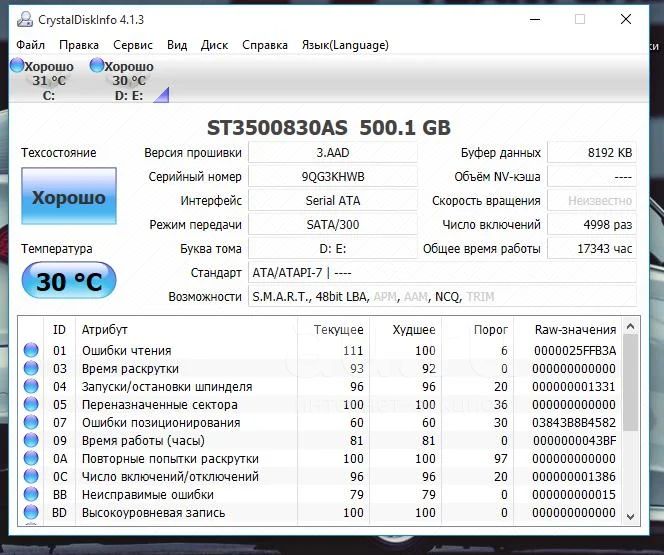The width and height of the screenshot is (664, 555).
Task: Select the Время работы (часы) row
Action: pos(320,440)
